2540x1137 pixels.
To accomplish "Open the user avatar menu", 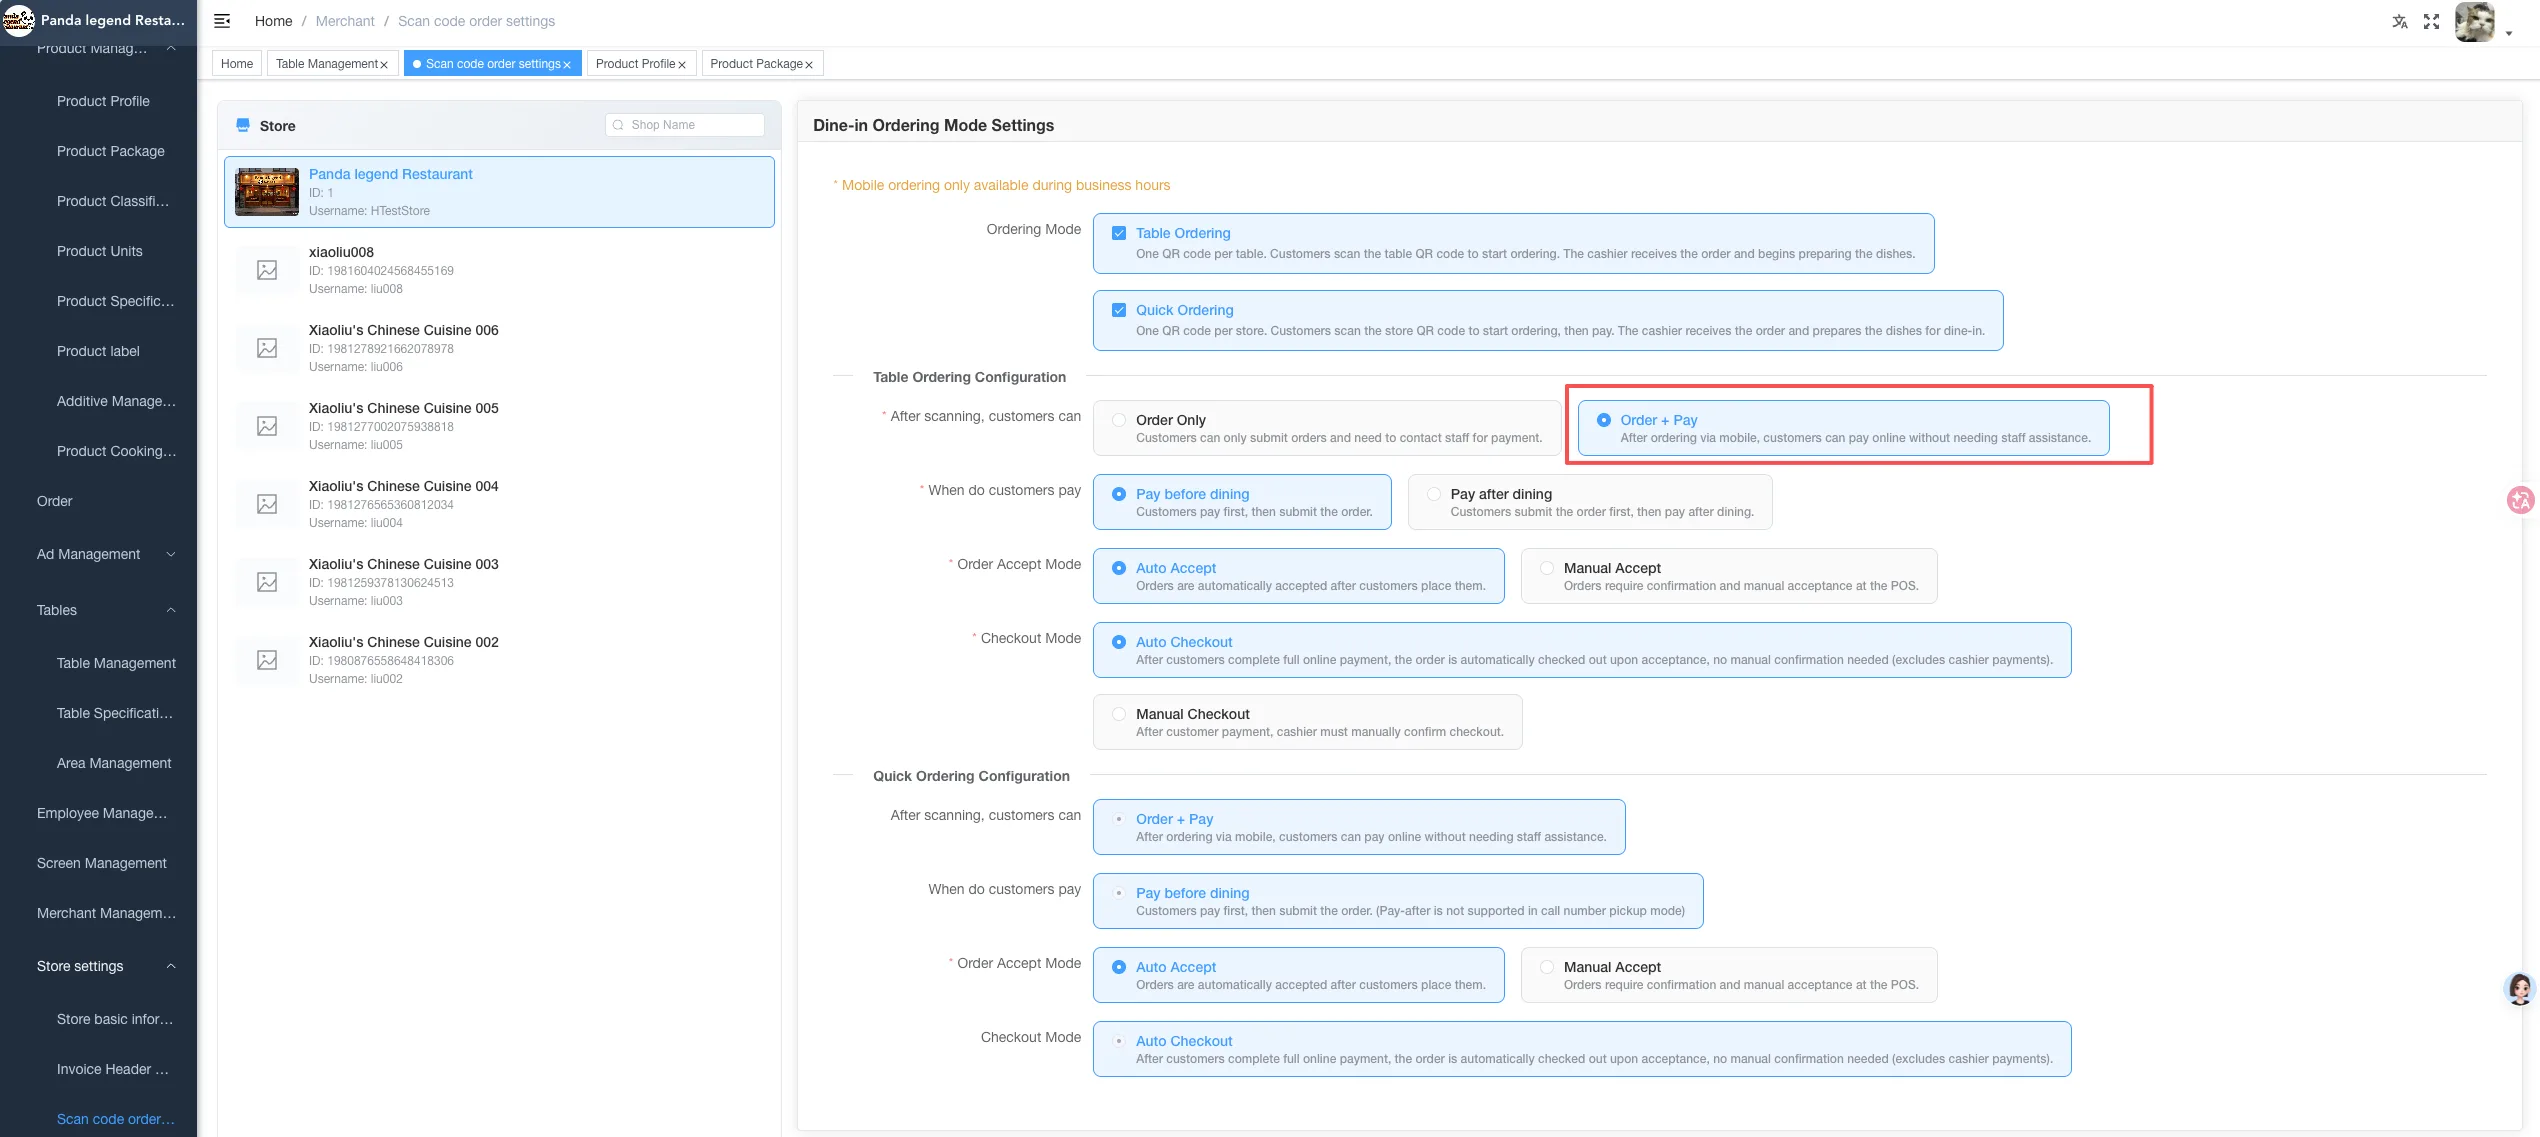I will point(2475,21).
